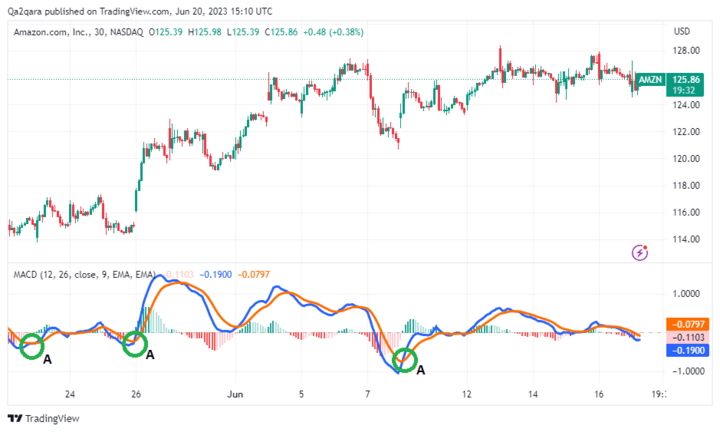Click the close value C125.86 in header

[x=281, y=32]
